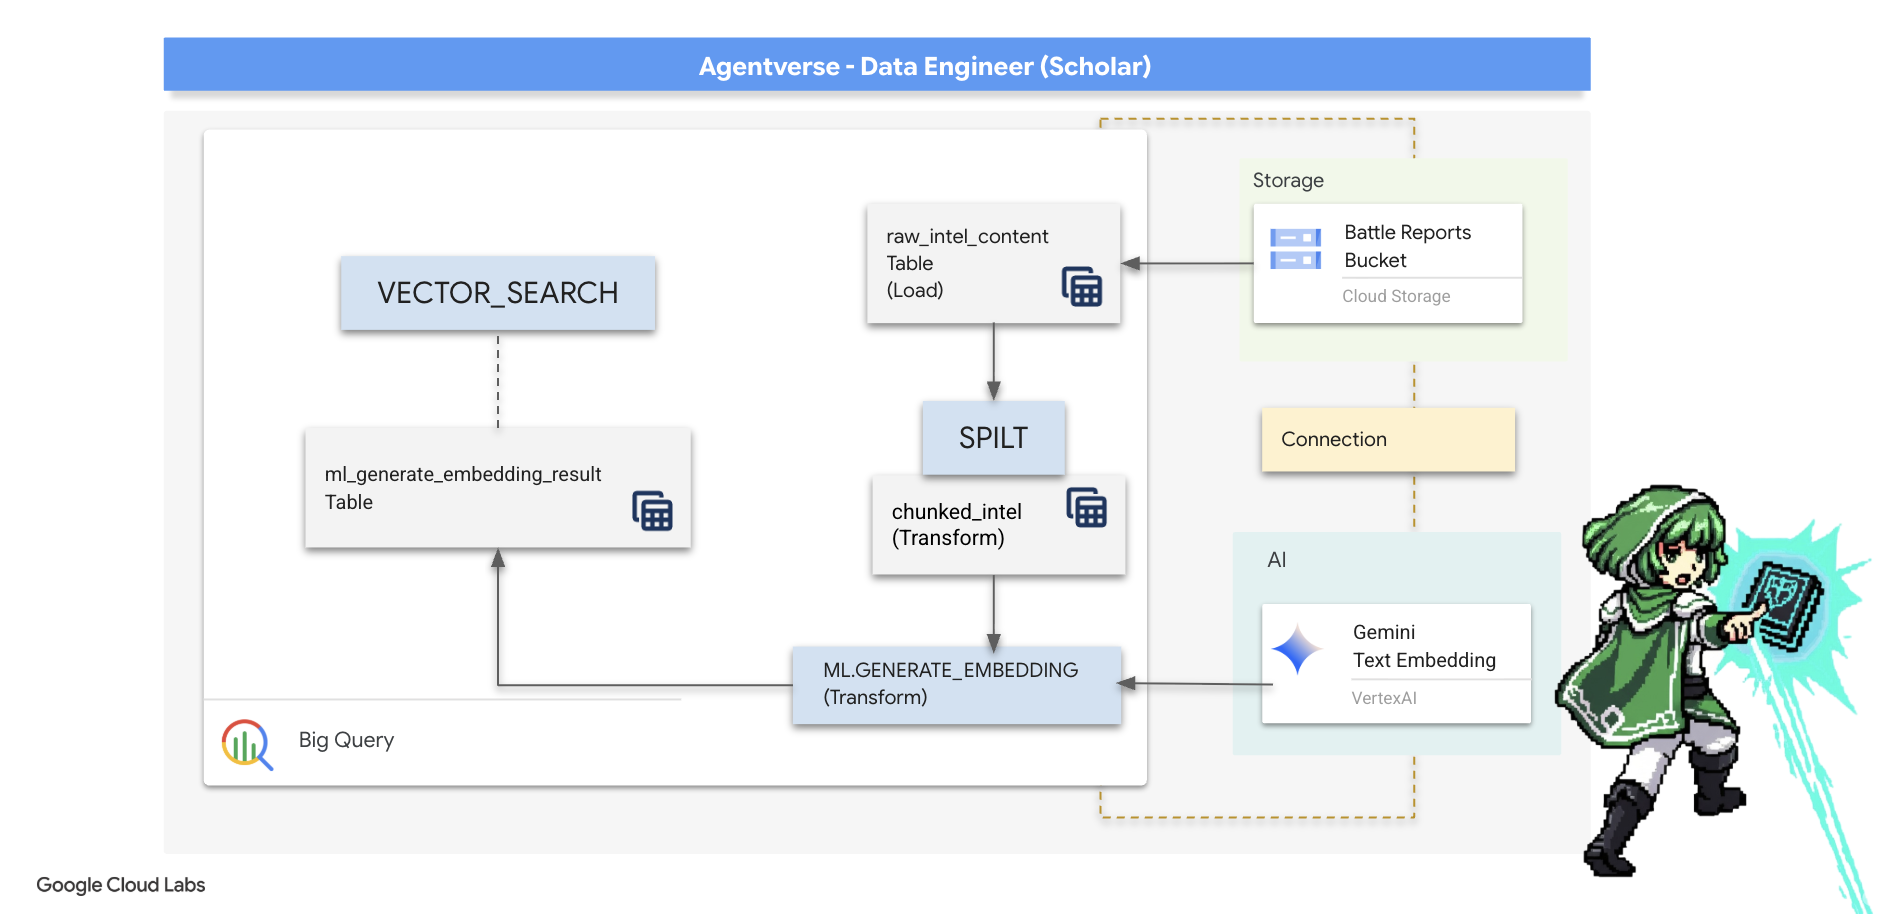Click the Storage group heading
Viewport: 1880px width, 914px height.
pos(1288,180)
